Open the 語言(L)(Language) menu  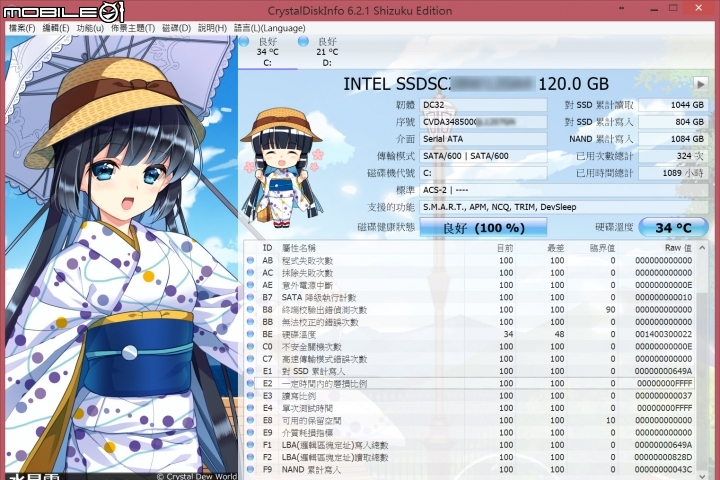click(x=270, y=28)
